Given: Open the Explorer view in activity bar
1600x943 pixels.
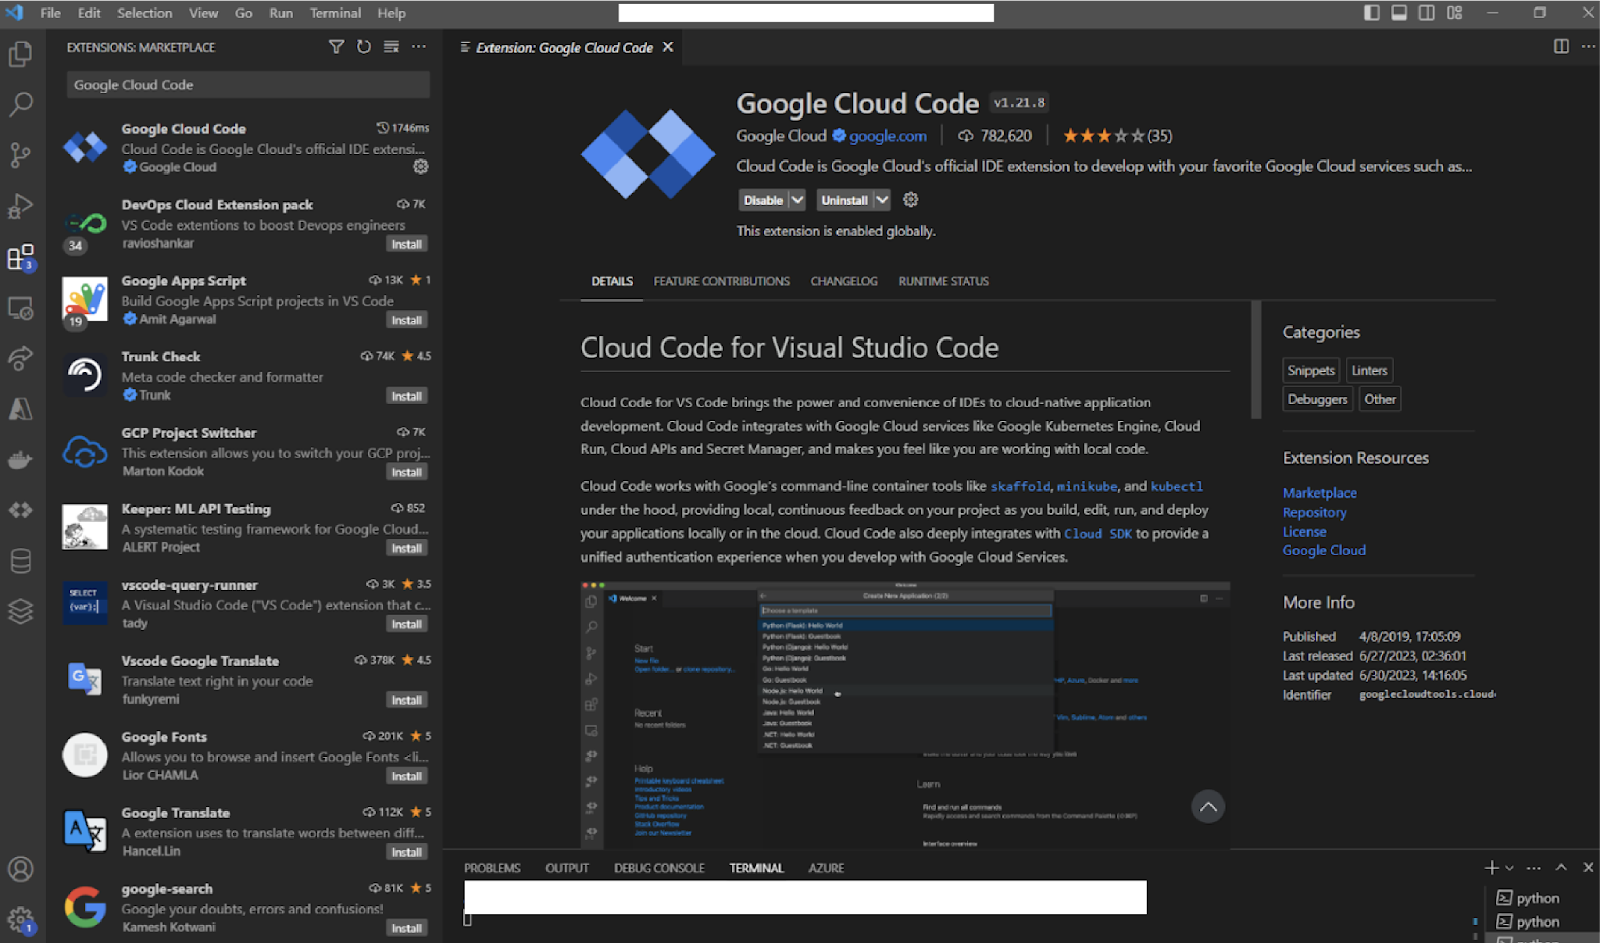Looking at the screenshot, I should click(x=21, y=53).
